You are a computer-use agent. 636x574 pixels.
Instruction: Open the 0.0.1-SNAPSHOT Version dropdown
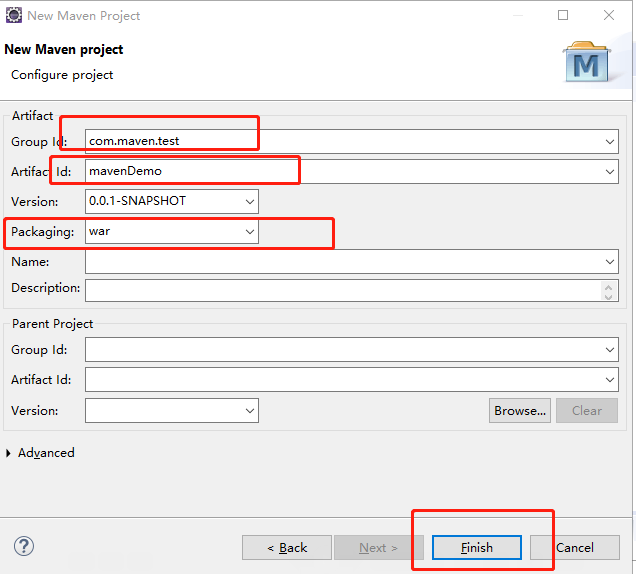250,201
